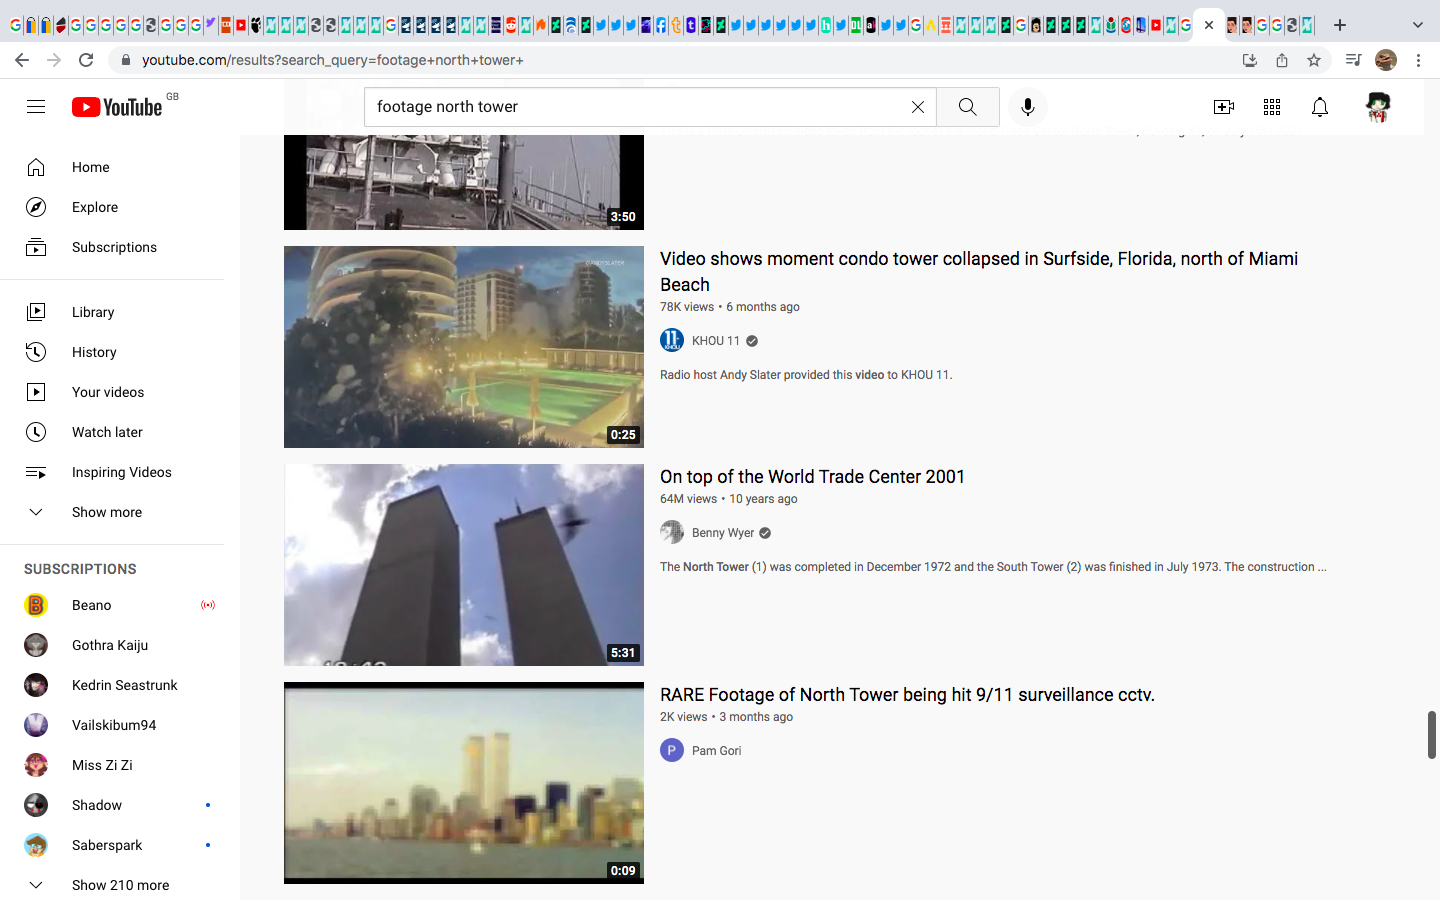Open Explore in sidebar
Viewport: 1440px width, 900px height.
coord(112,207)
